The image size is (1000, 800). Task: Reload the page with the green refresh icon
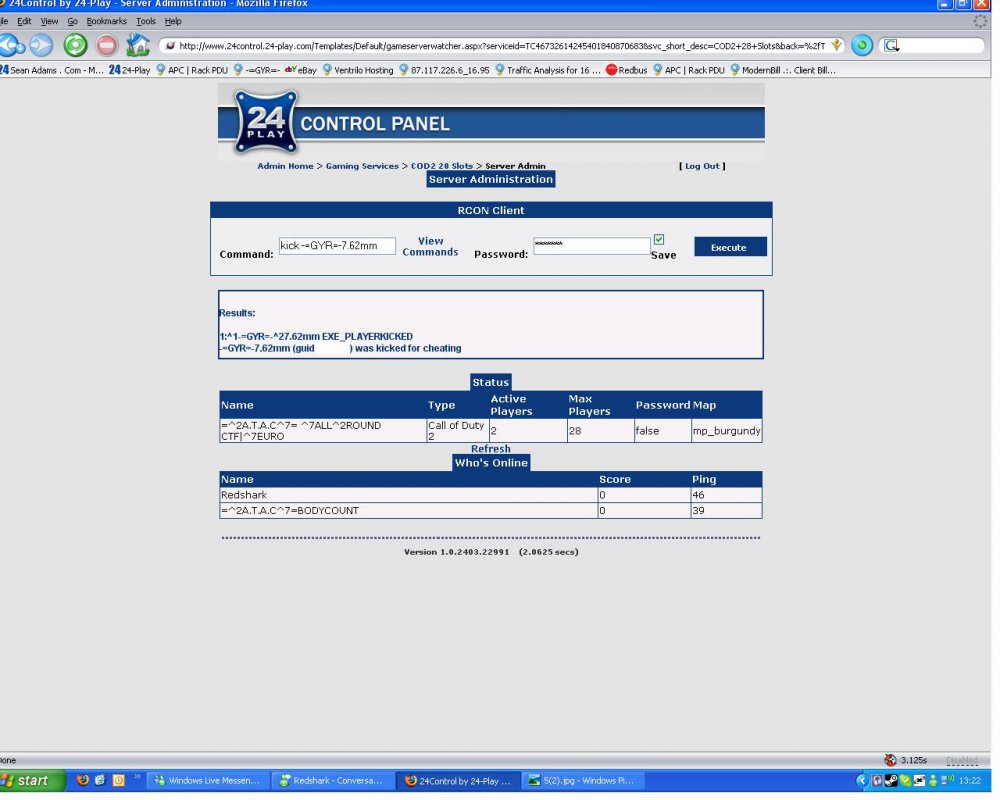(x=75, y=45)
